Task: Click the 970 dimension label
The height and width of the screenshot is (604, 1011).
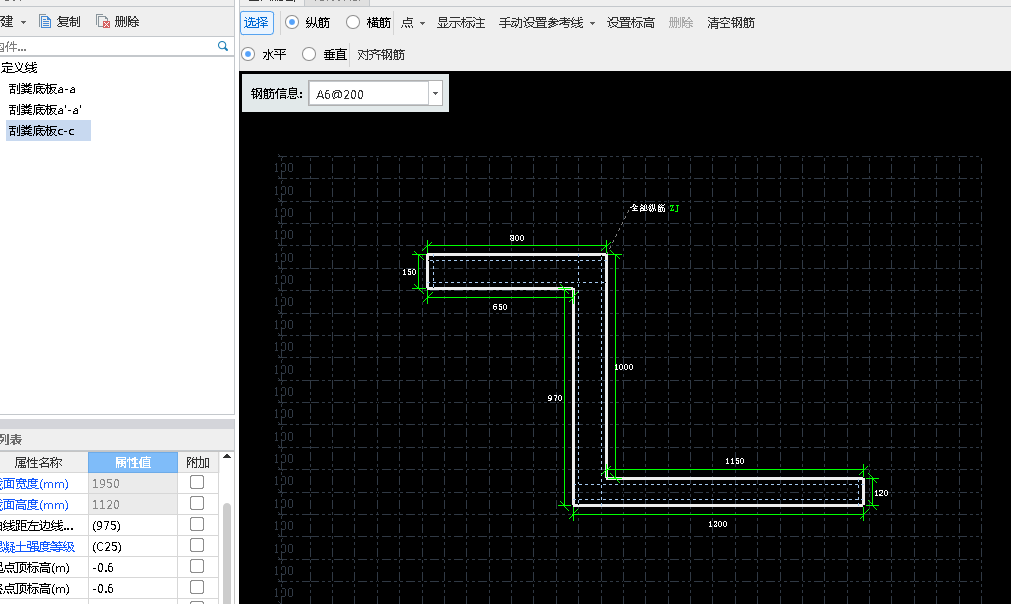Action: [555, 398]
